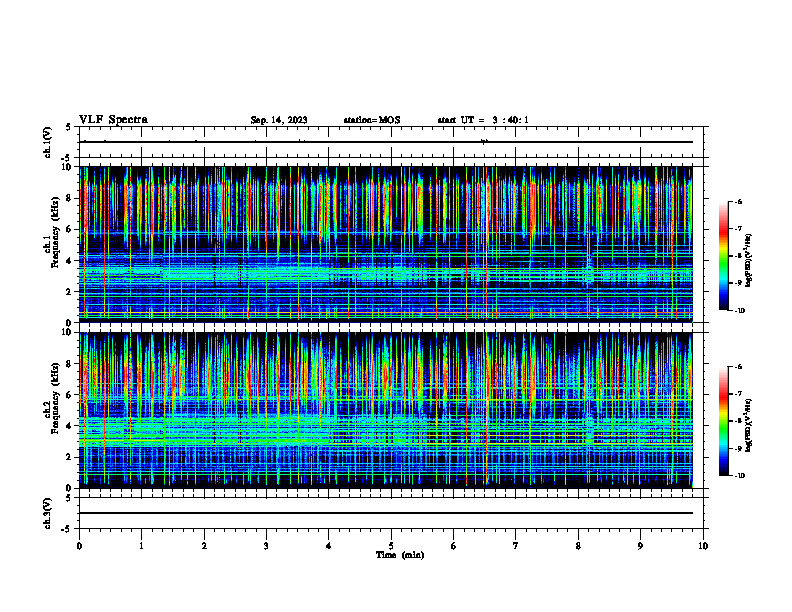
Task: Click time axis tick label "3"
Action: pos(266,546)
